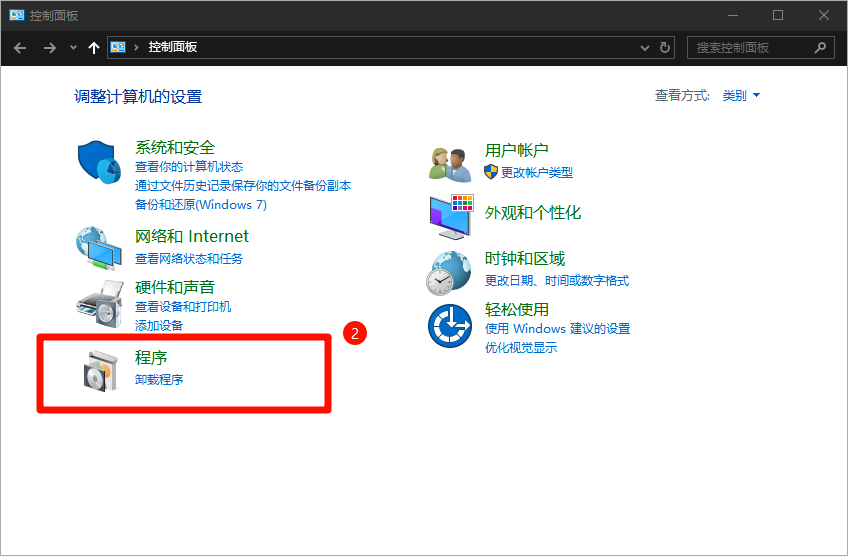This screenshot has height=556, width=848.
Task: Open 备份和还原(Windows 7) link
Action: point(201,204)
